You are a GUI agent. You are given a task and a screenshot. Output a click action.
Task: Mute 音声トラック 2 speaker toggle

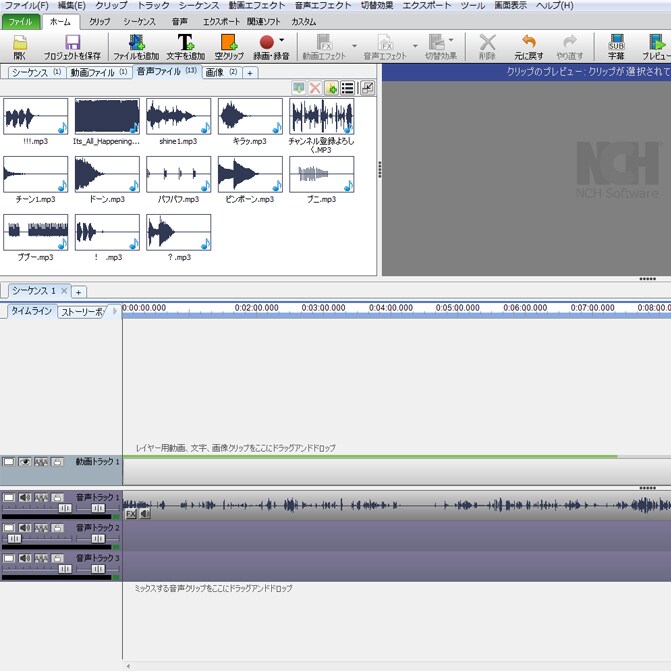click(25, 528)
